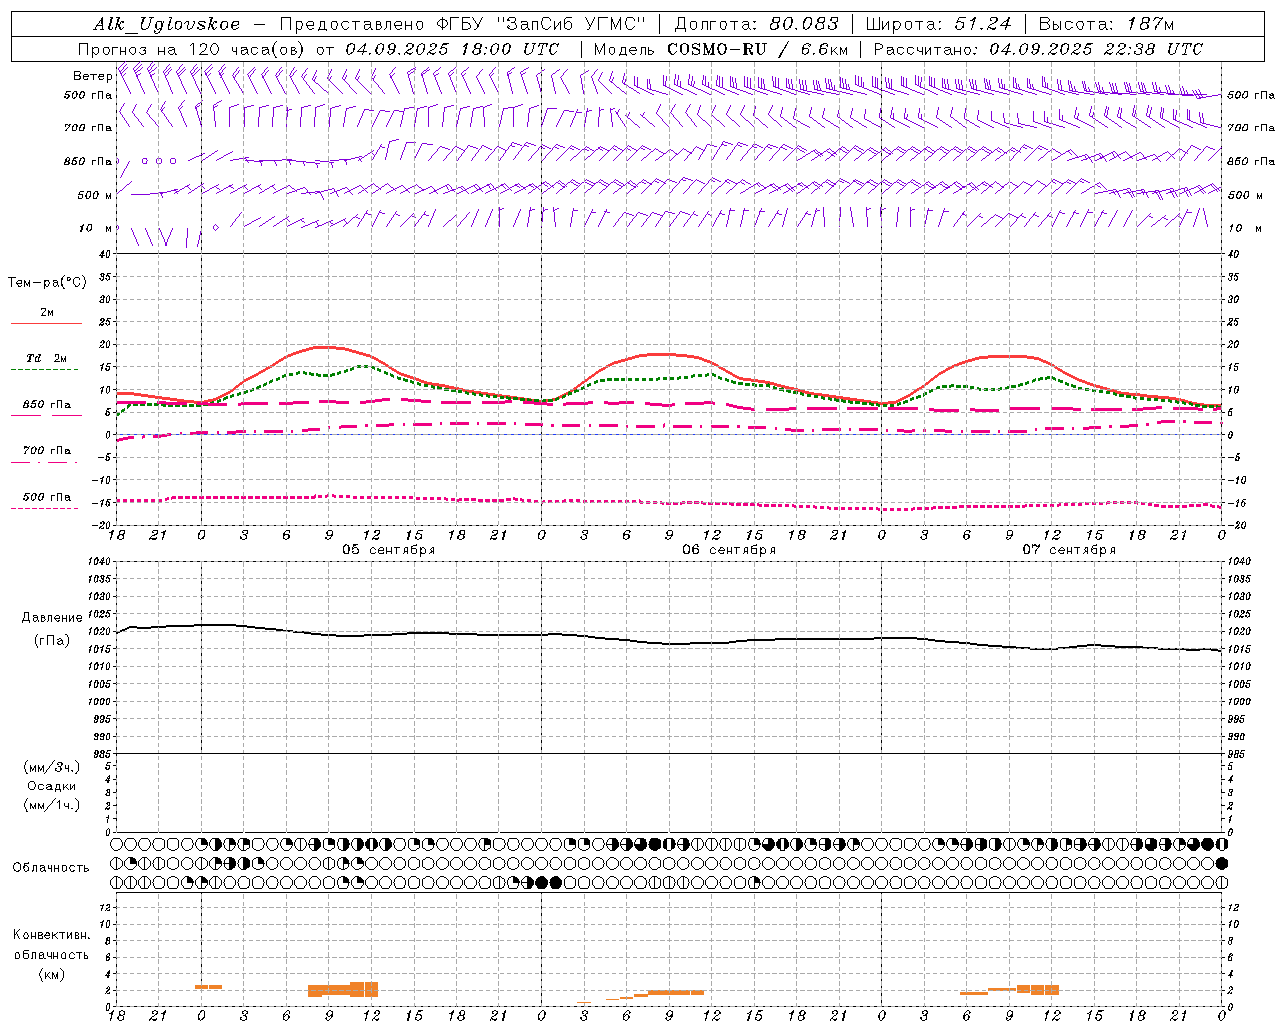Click the Прогноз на 120 часа(ов) text

(193, 49)
